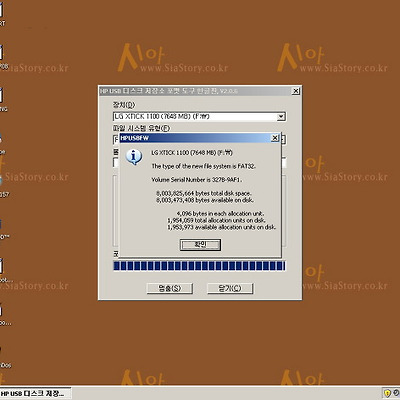Click the 닫기(C) close button
This screenshot has height=400, width=400.
point(230,288)
